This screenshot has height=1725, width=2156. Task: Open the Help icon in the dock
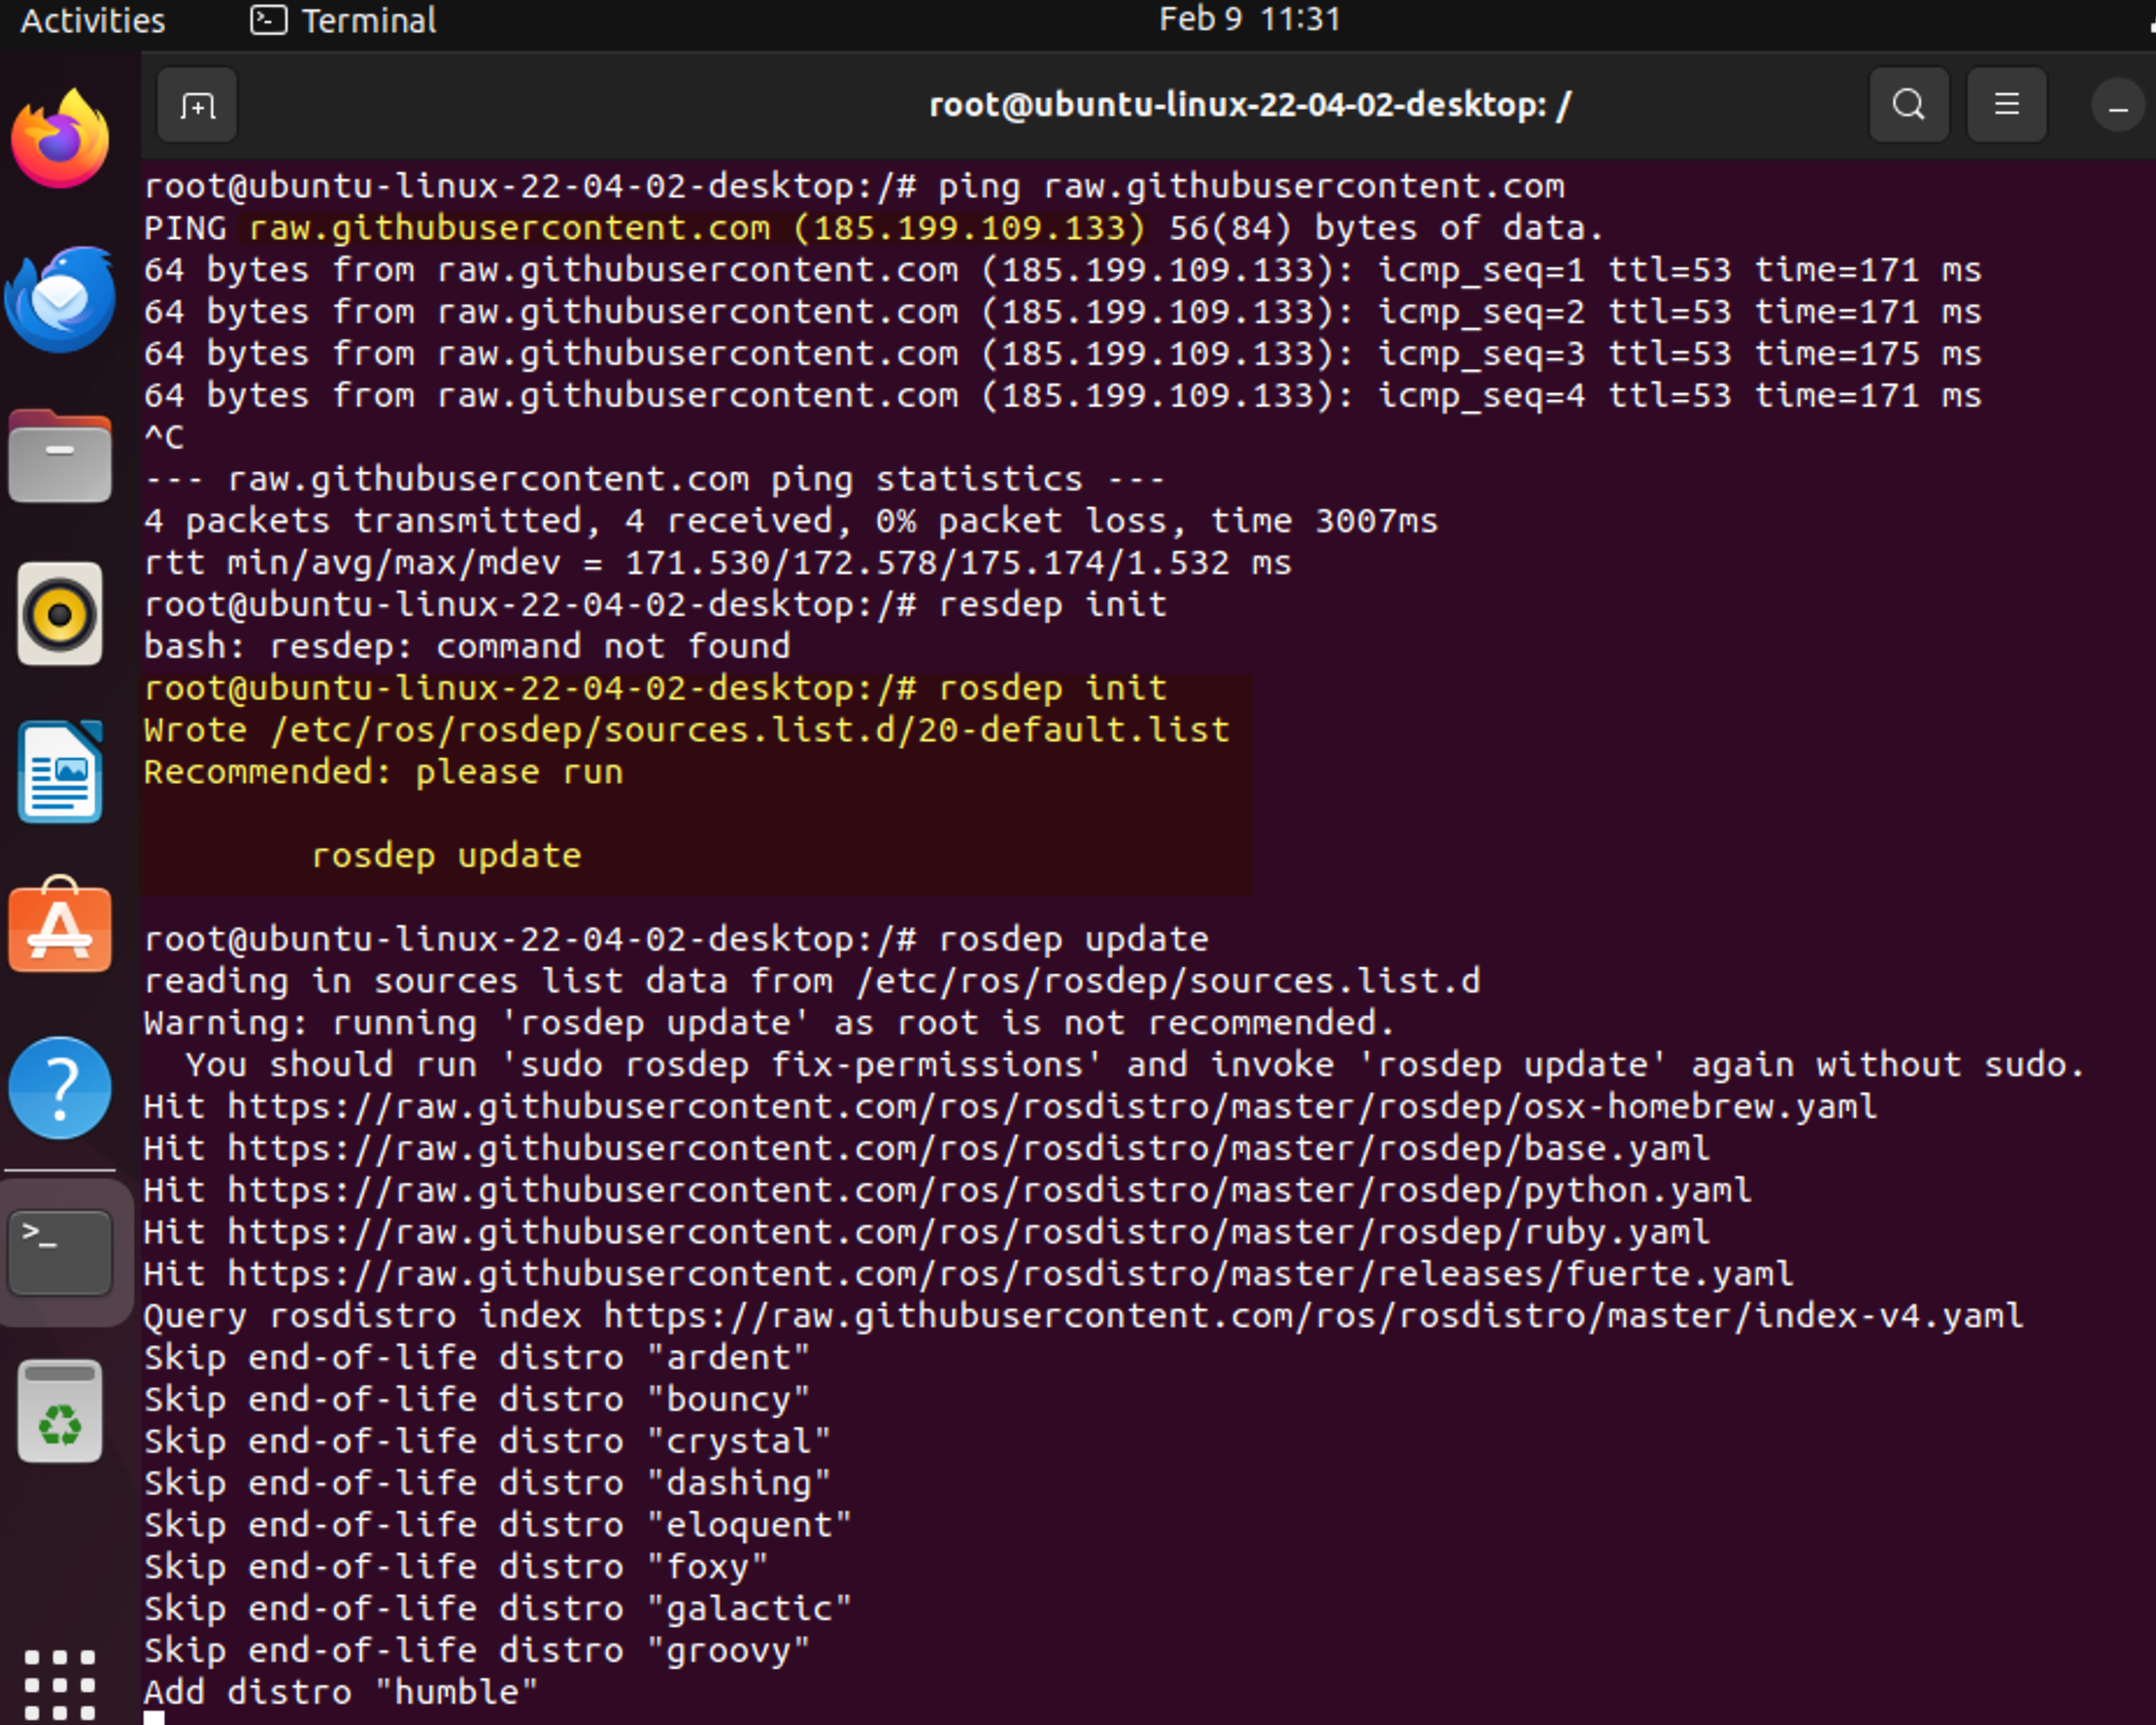click(60, 1088)
